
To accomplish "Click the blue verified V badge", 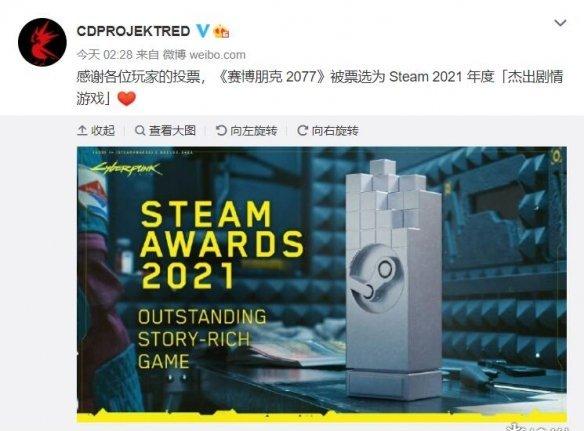I will 203,31.
